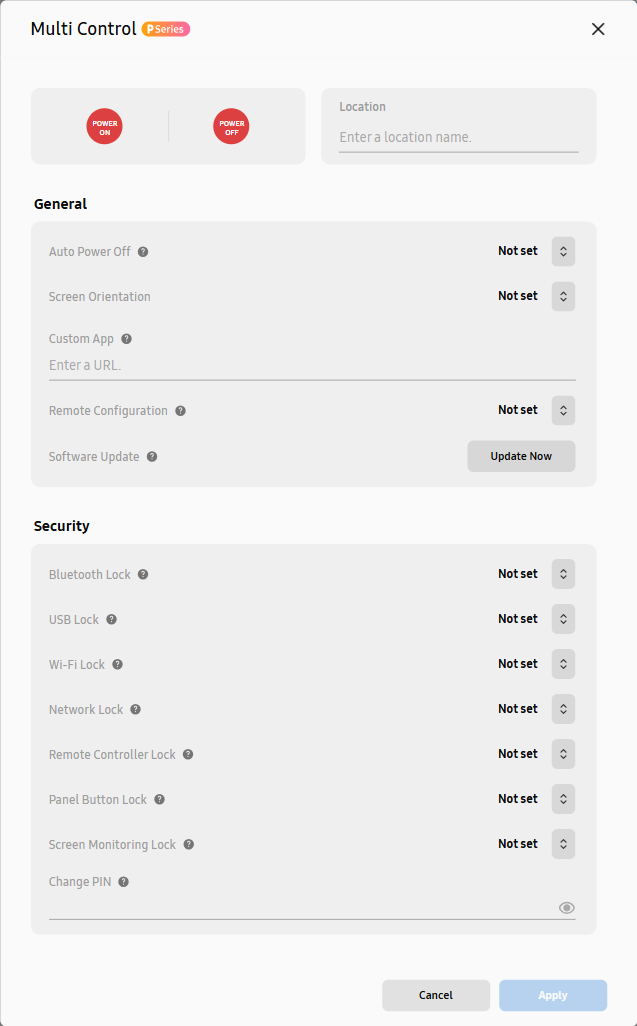This screenshot has height=1026, width=637.
Task: Click help icon beside Custom App
Action: click(x=127, y=339)
